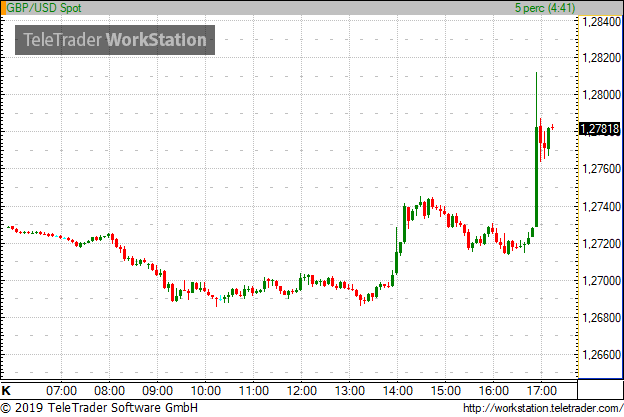This screenshot has width=624, height=417.
Task: Click the current price label 1,27818
Action: pos(600,129)
